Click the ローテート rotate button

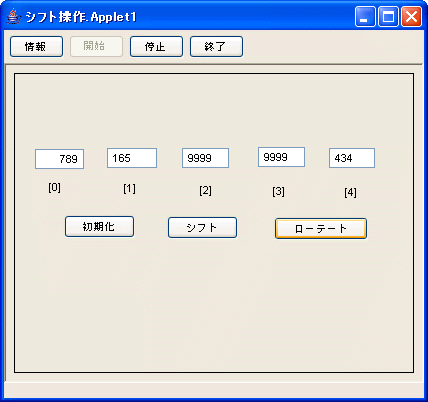pos(321,229)
